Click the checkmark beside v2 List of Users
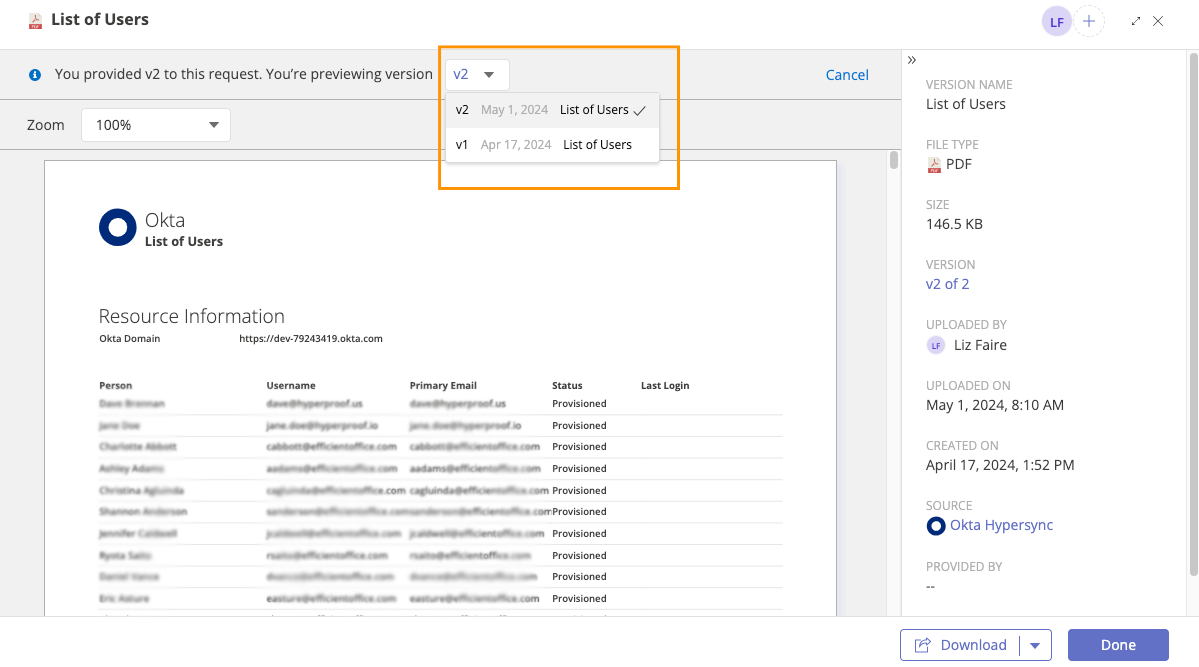This screenshot has width=1199, height=667. click(x=640, y=111)
